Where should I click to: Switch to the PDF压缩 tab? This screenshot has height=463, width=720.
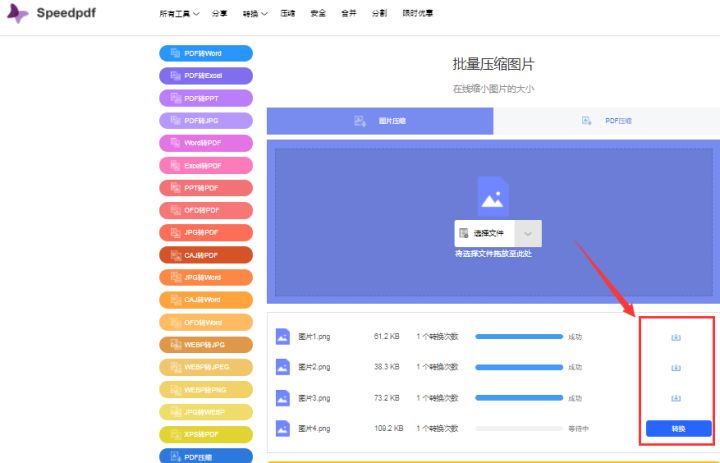(x=607, y=121)
